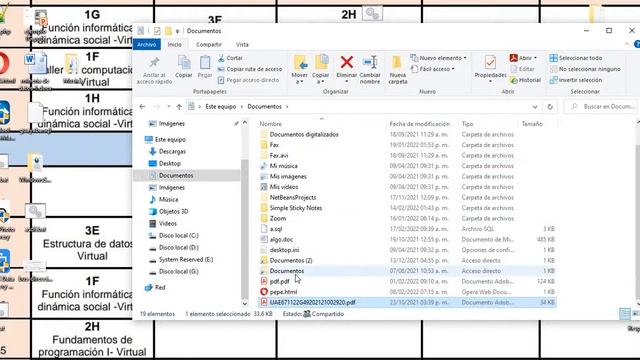Sort by Fecha de modificación column
640x360 pixels.
tap(420, 124)
